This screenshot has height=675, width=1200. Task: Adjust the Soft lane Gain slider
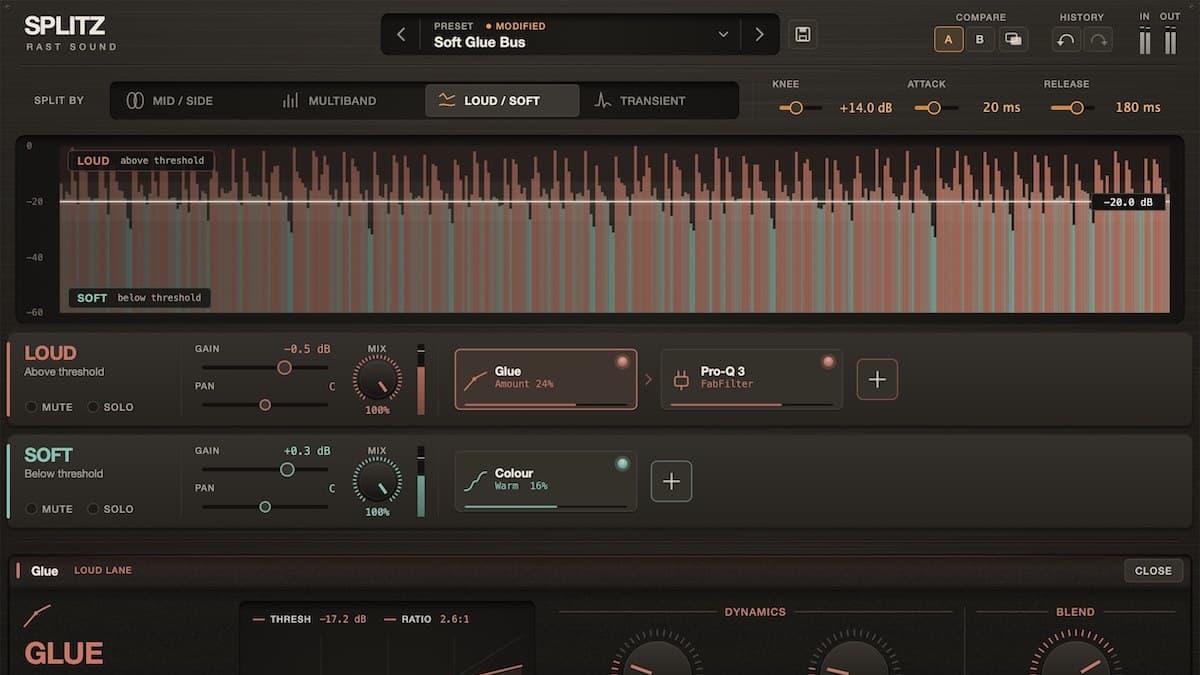(x=265, y=470)
